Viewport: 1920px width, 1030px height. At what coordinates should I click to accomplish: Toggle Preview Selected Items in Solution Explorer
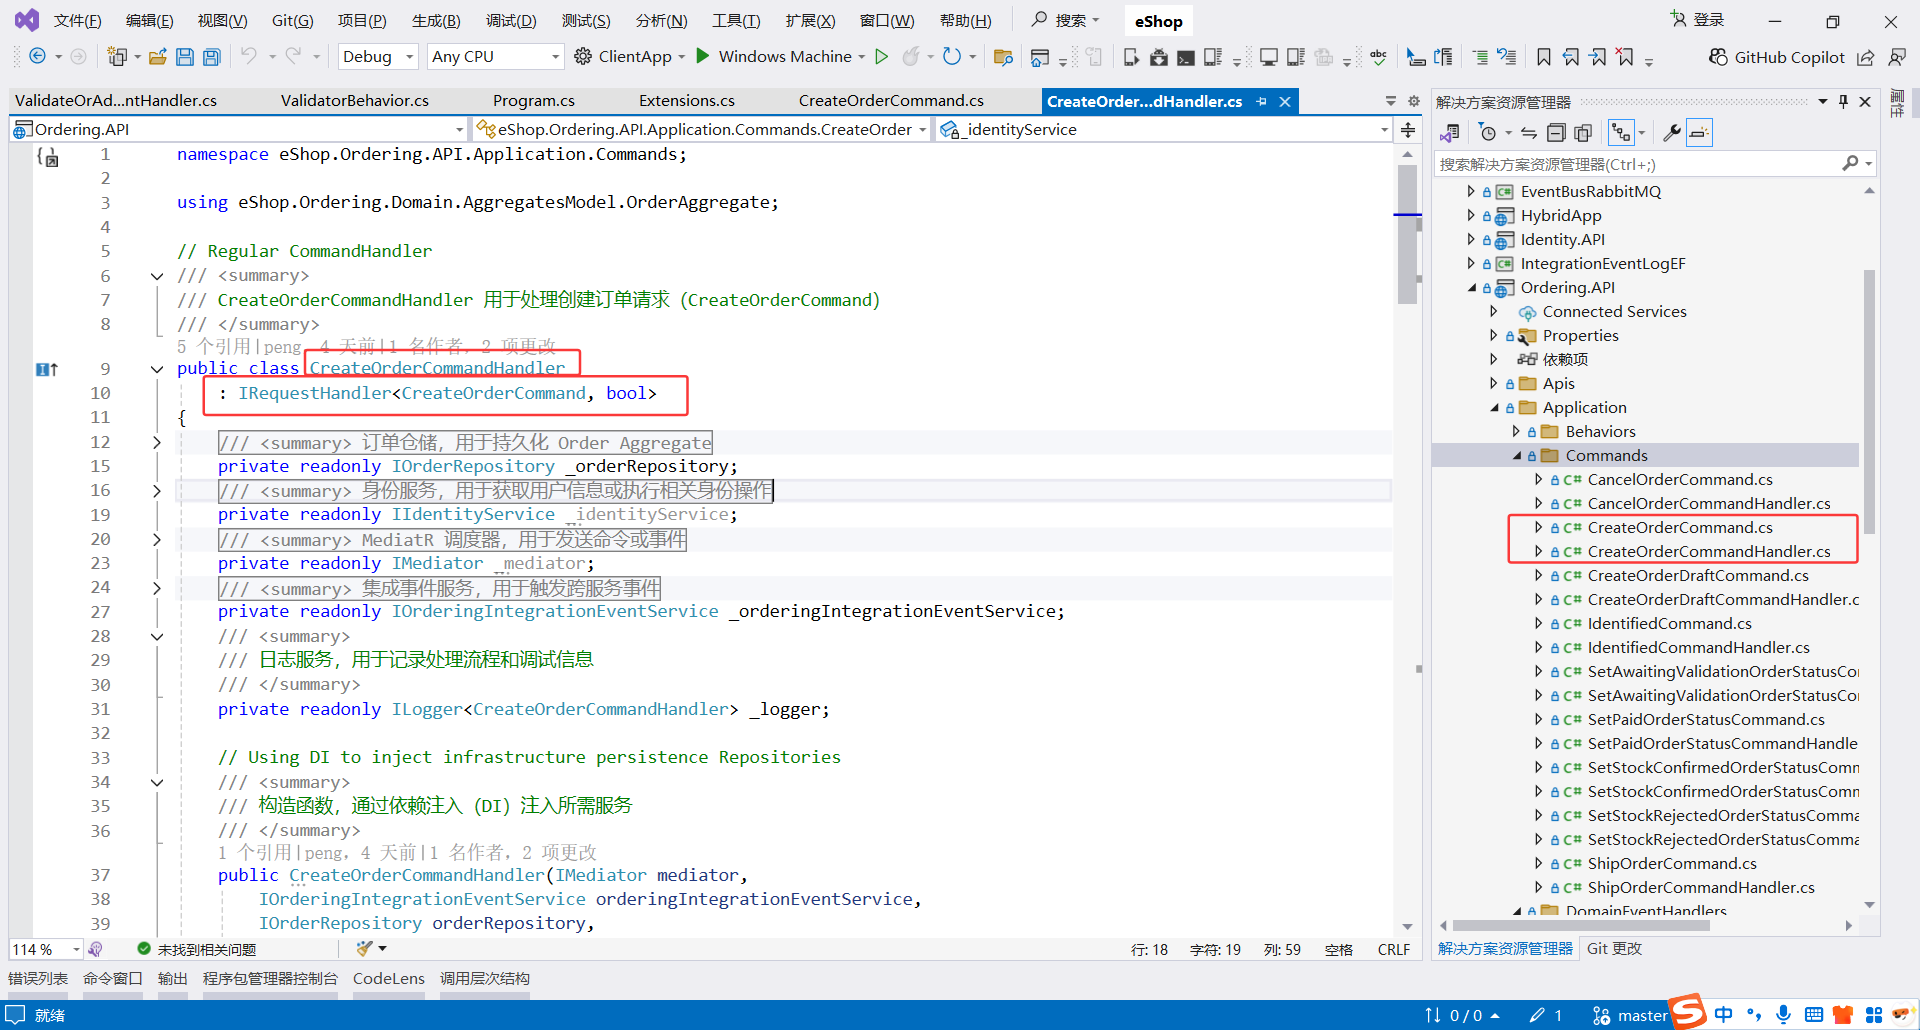point(1699,133)
